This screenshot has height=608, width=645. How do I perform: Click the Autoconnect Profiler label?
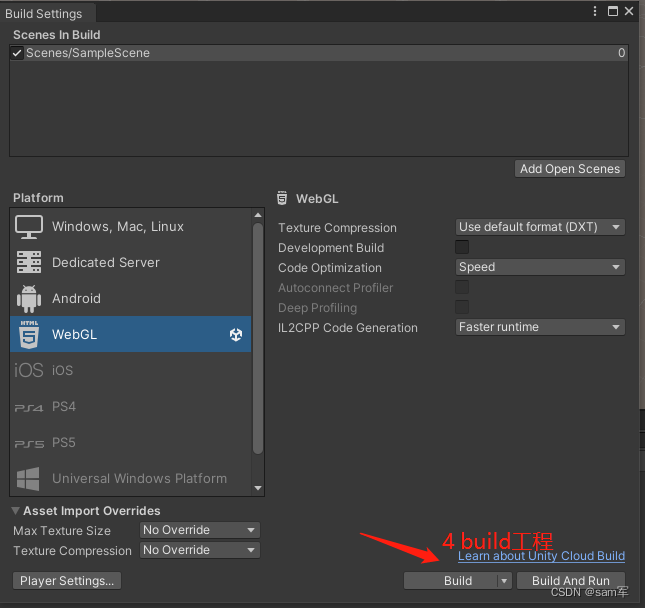click(x=336, y=288)
